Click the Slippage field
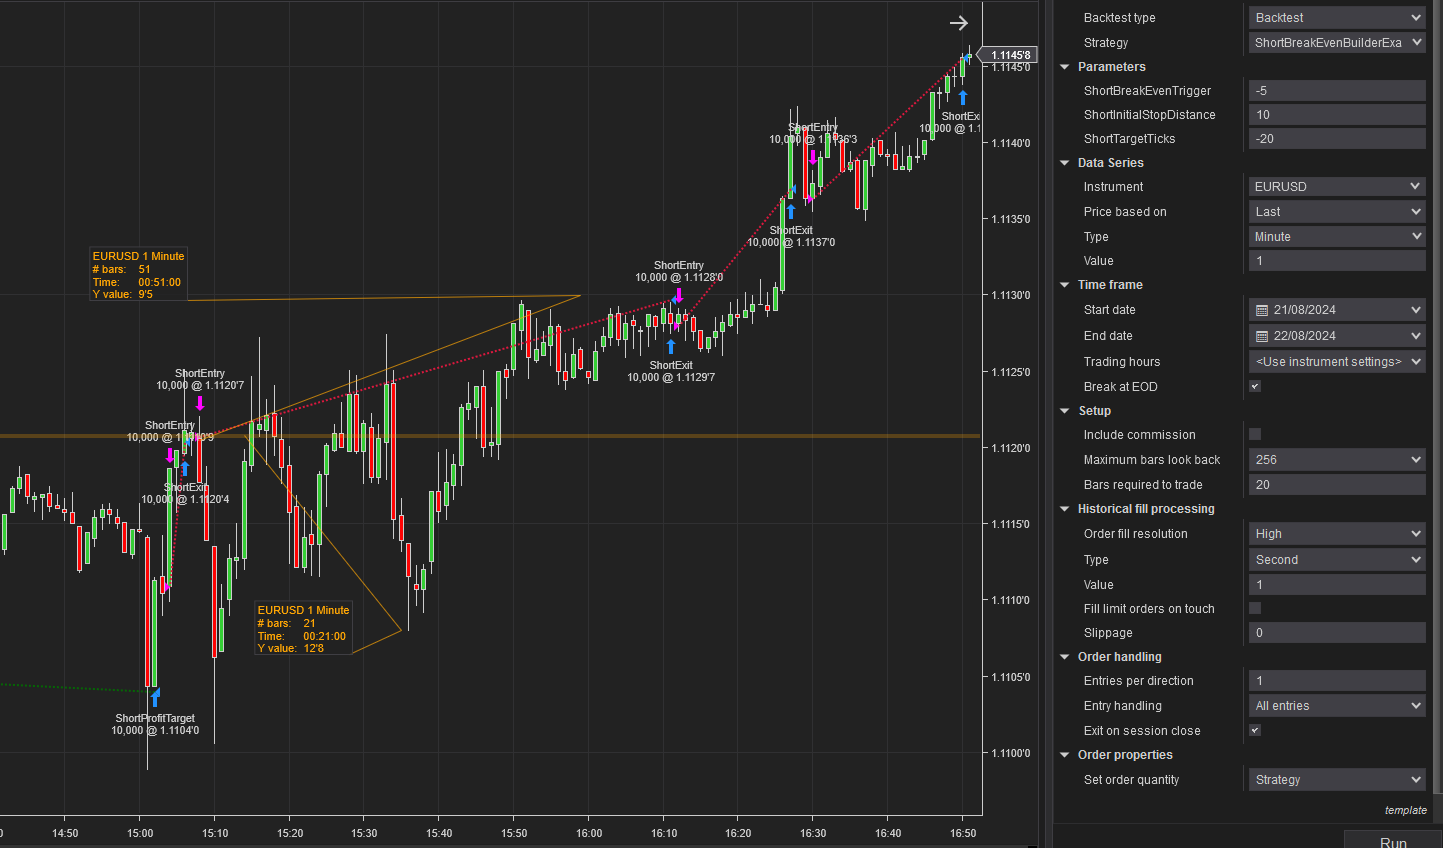Image resolution: width=1443 pixels, height=848 pixels. [x=1337, y=633]
